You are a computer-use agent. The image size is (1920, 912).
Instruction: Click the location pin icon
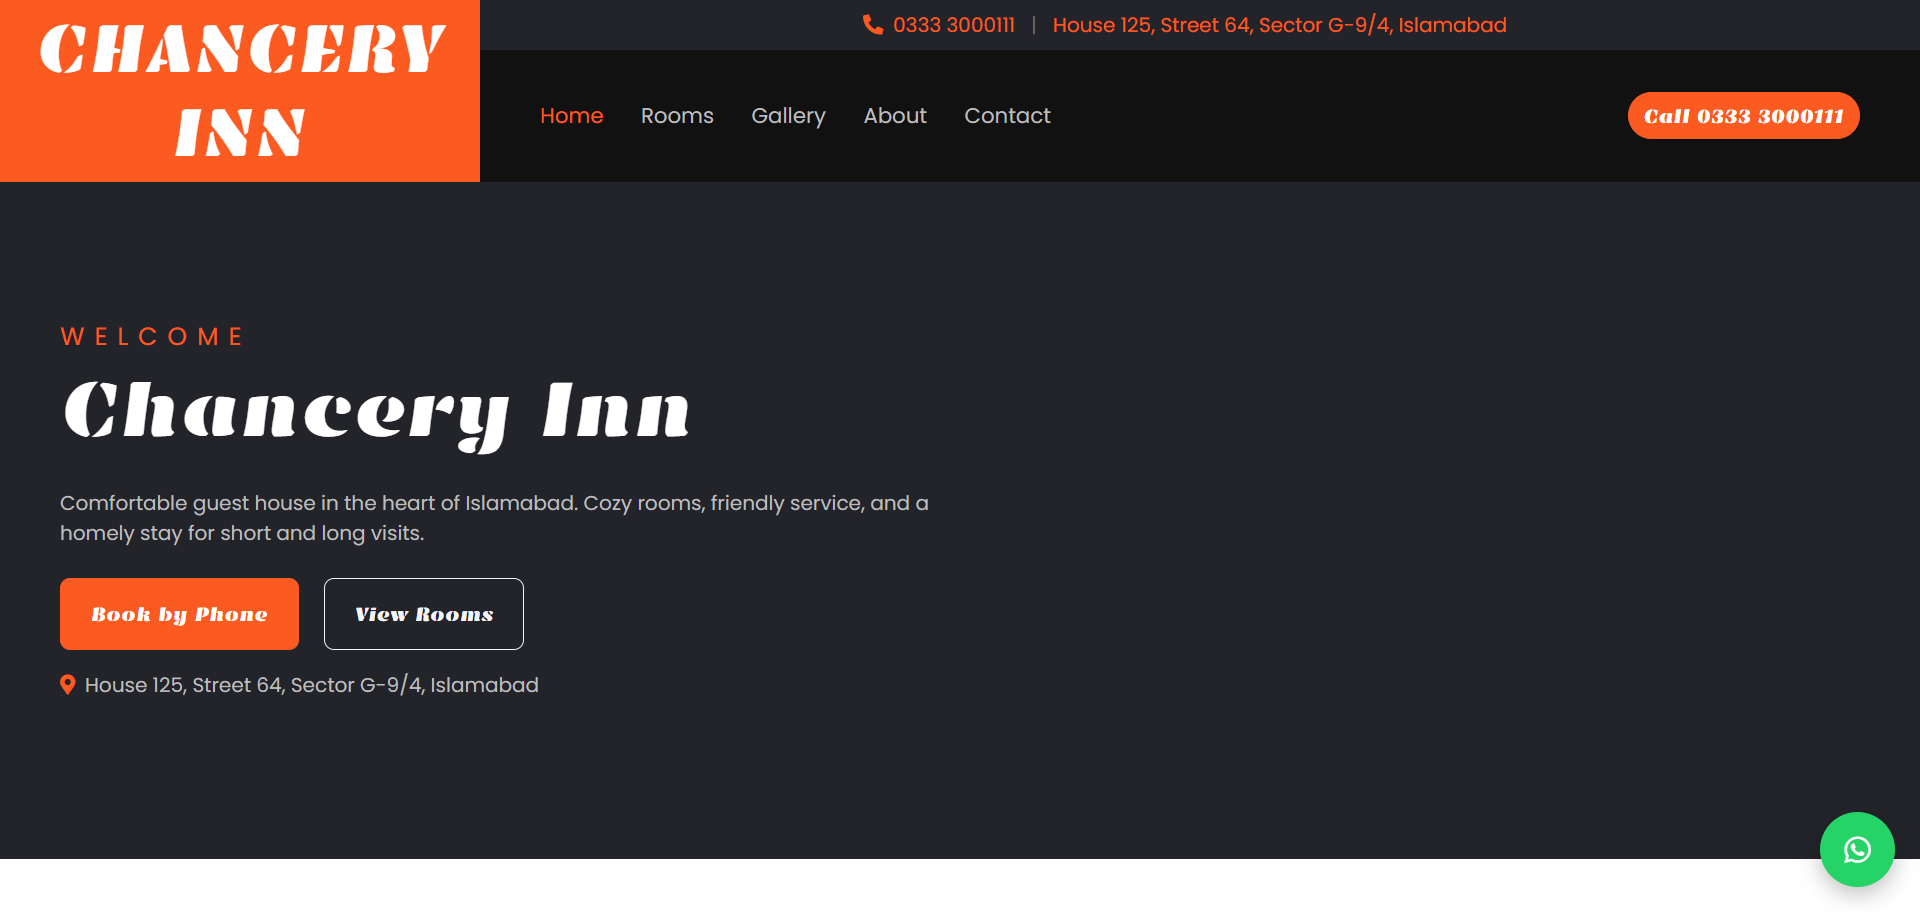point(67,685)
